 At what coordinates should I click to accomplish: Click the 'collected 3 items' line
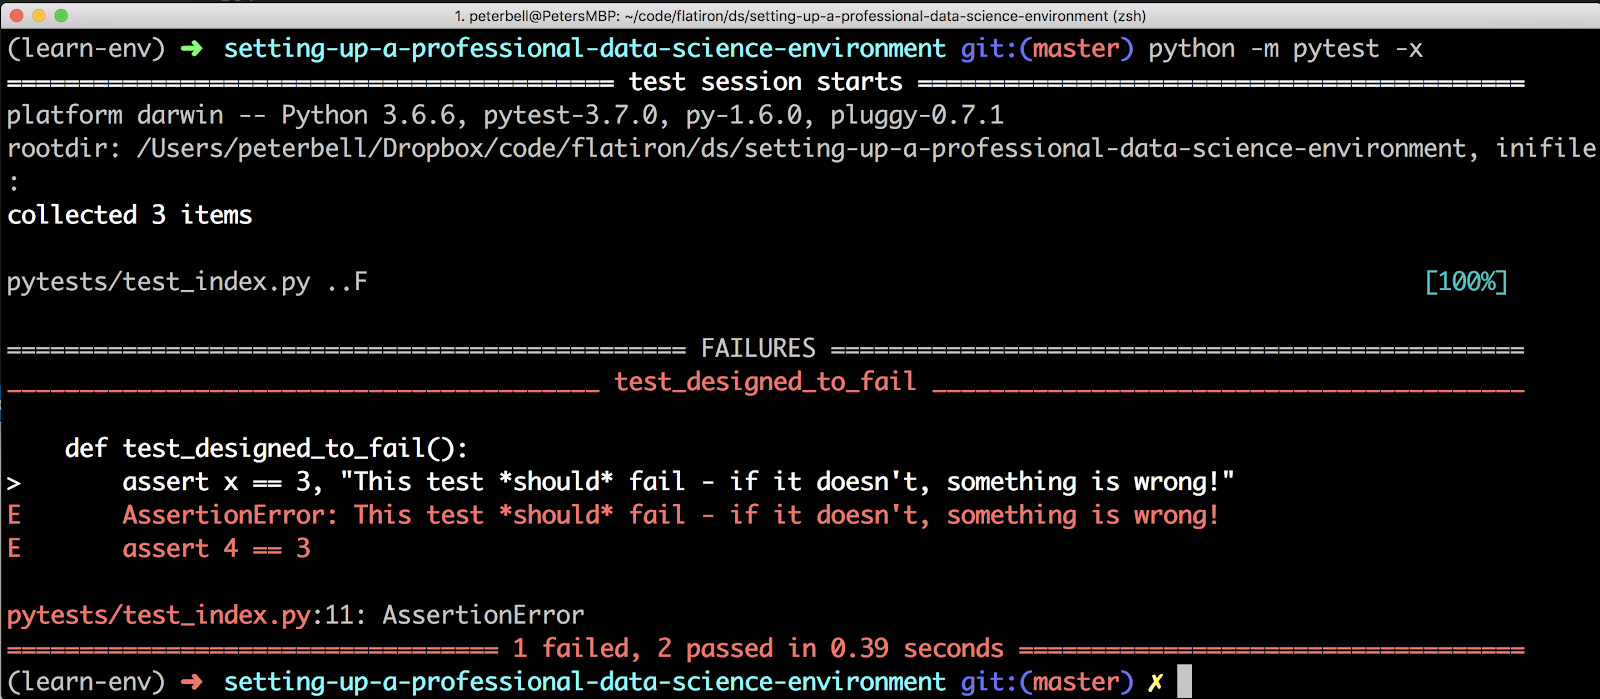click(x=130, y=215)
